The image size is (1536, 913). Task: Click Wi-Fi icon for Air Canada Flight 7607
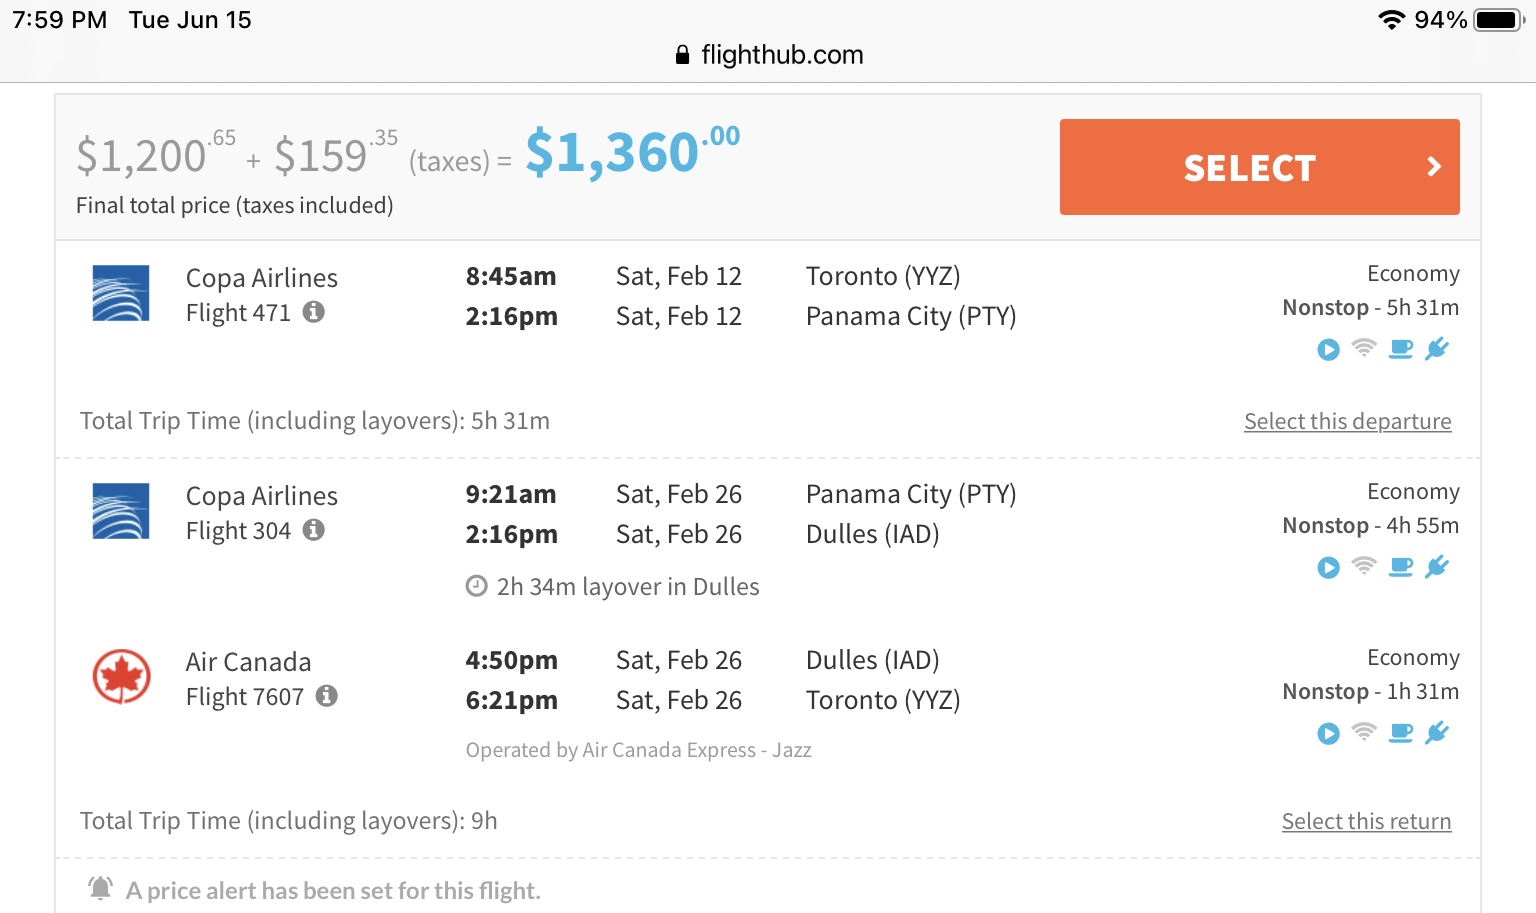1364,732
